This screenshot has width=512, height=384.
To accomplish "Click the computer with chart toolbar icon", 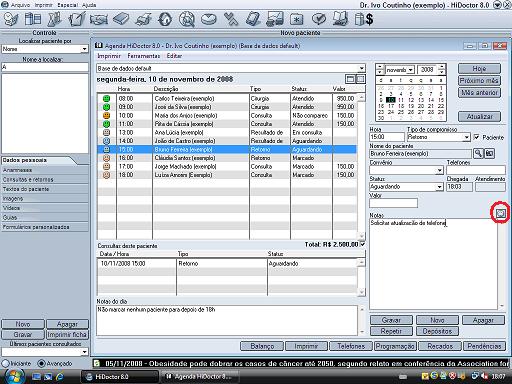I will 275,19.
